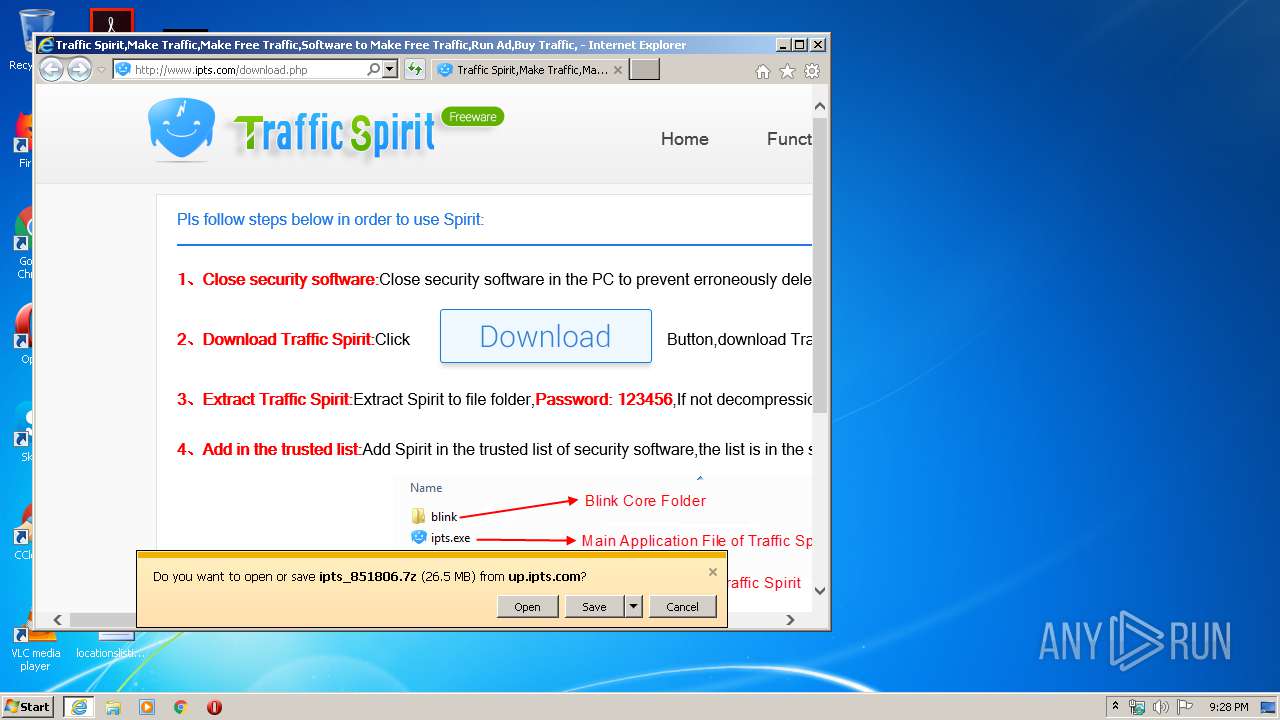Image resolution: width=1280 pixels, height=720 pixels.
Task: Click the 'Password: 123456' text
Action: coord(604,399)
